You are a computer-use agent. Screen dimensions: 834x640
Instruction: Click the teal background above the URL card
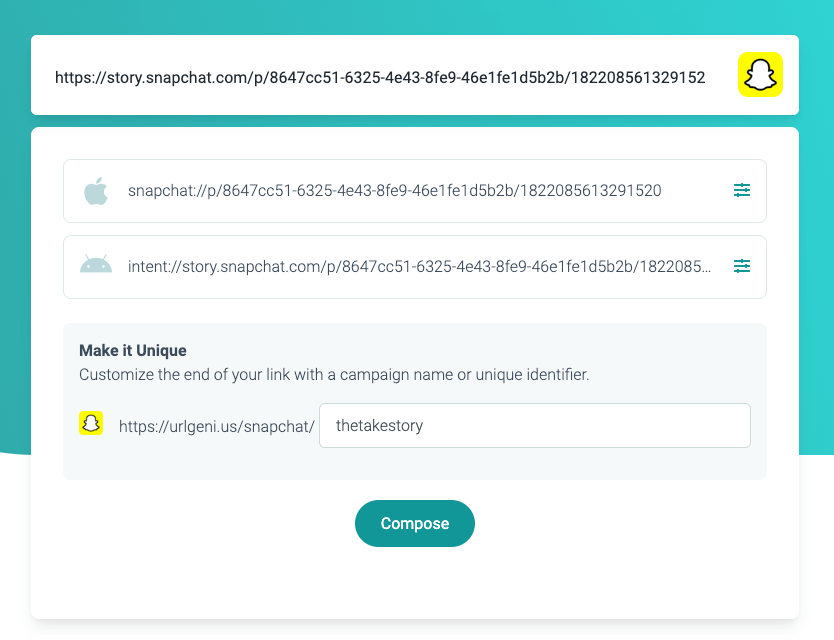click(415, 16)
